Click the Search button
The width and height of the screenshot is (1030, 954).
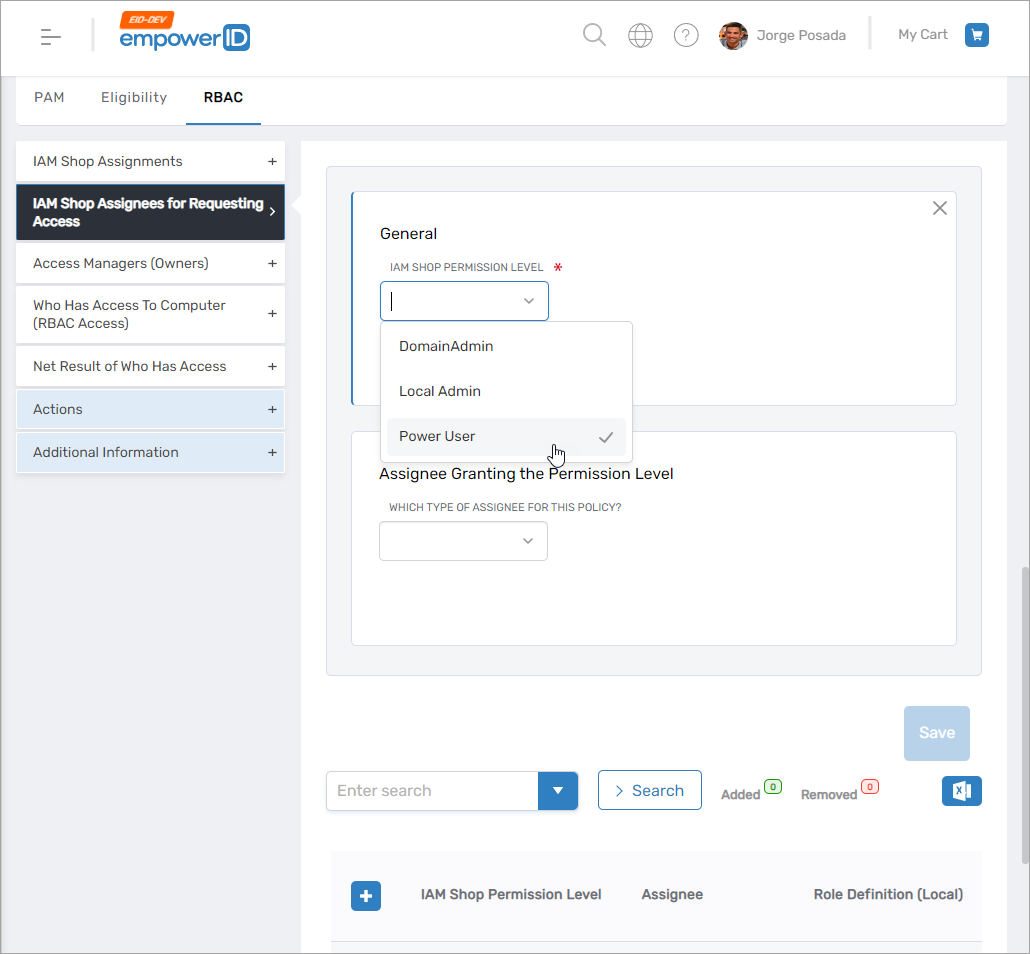[650, 790]
